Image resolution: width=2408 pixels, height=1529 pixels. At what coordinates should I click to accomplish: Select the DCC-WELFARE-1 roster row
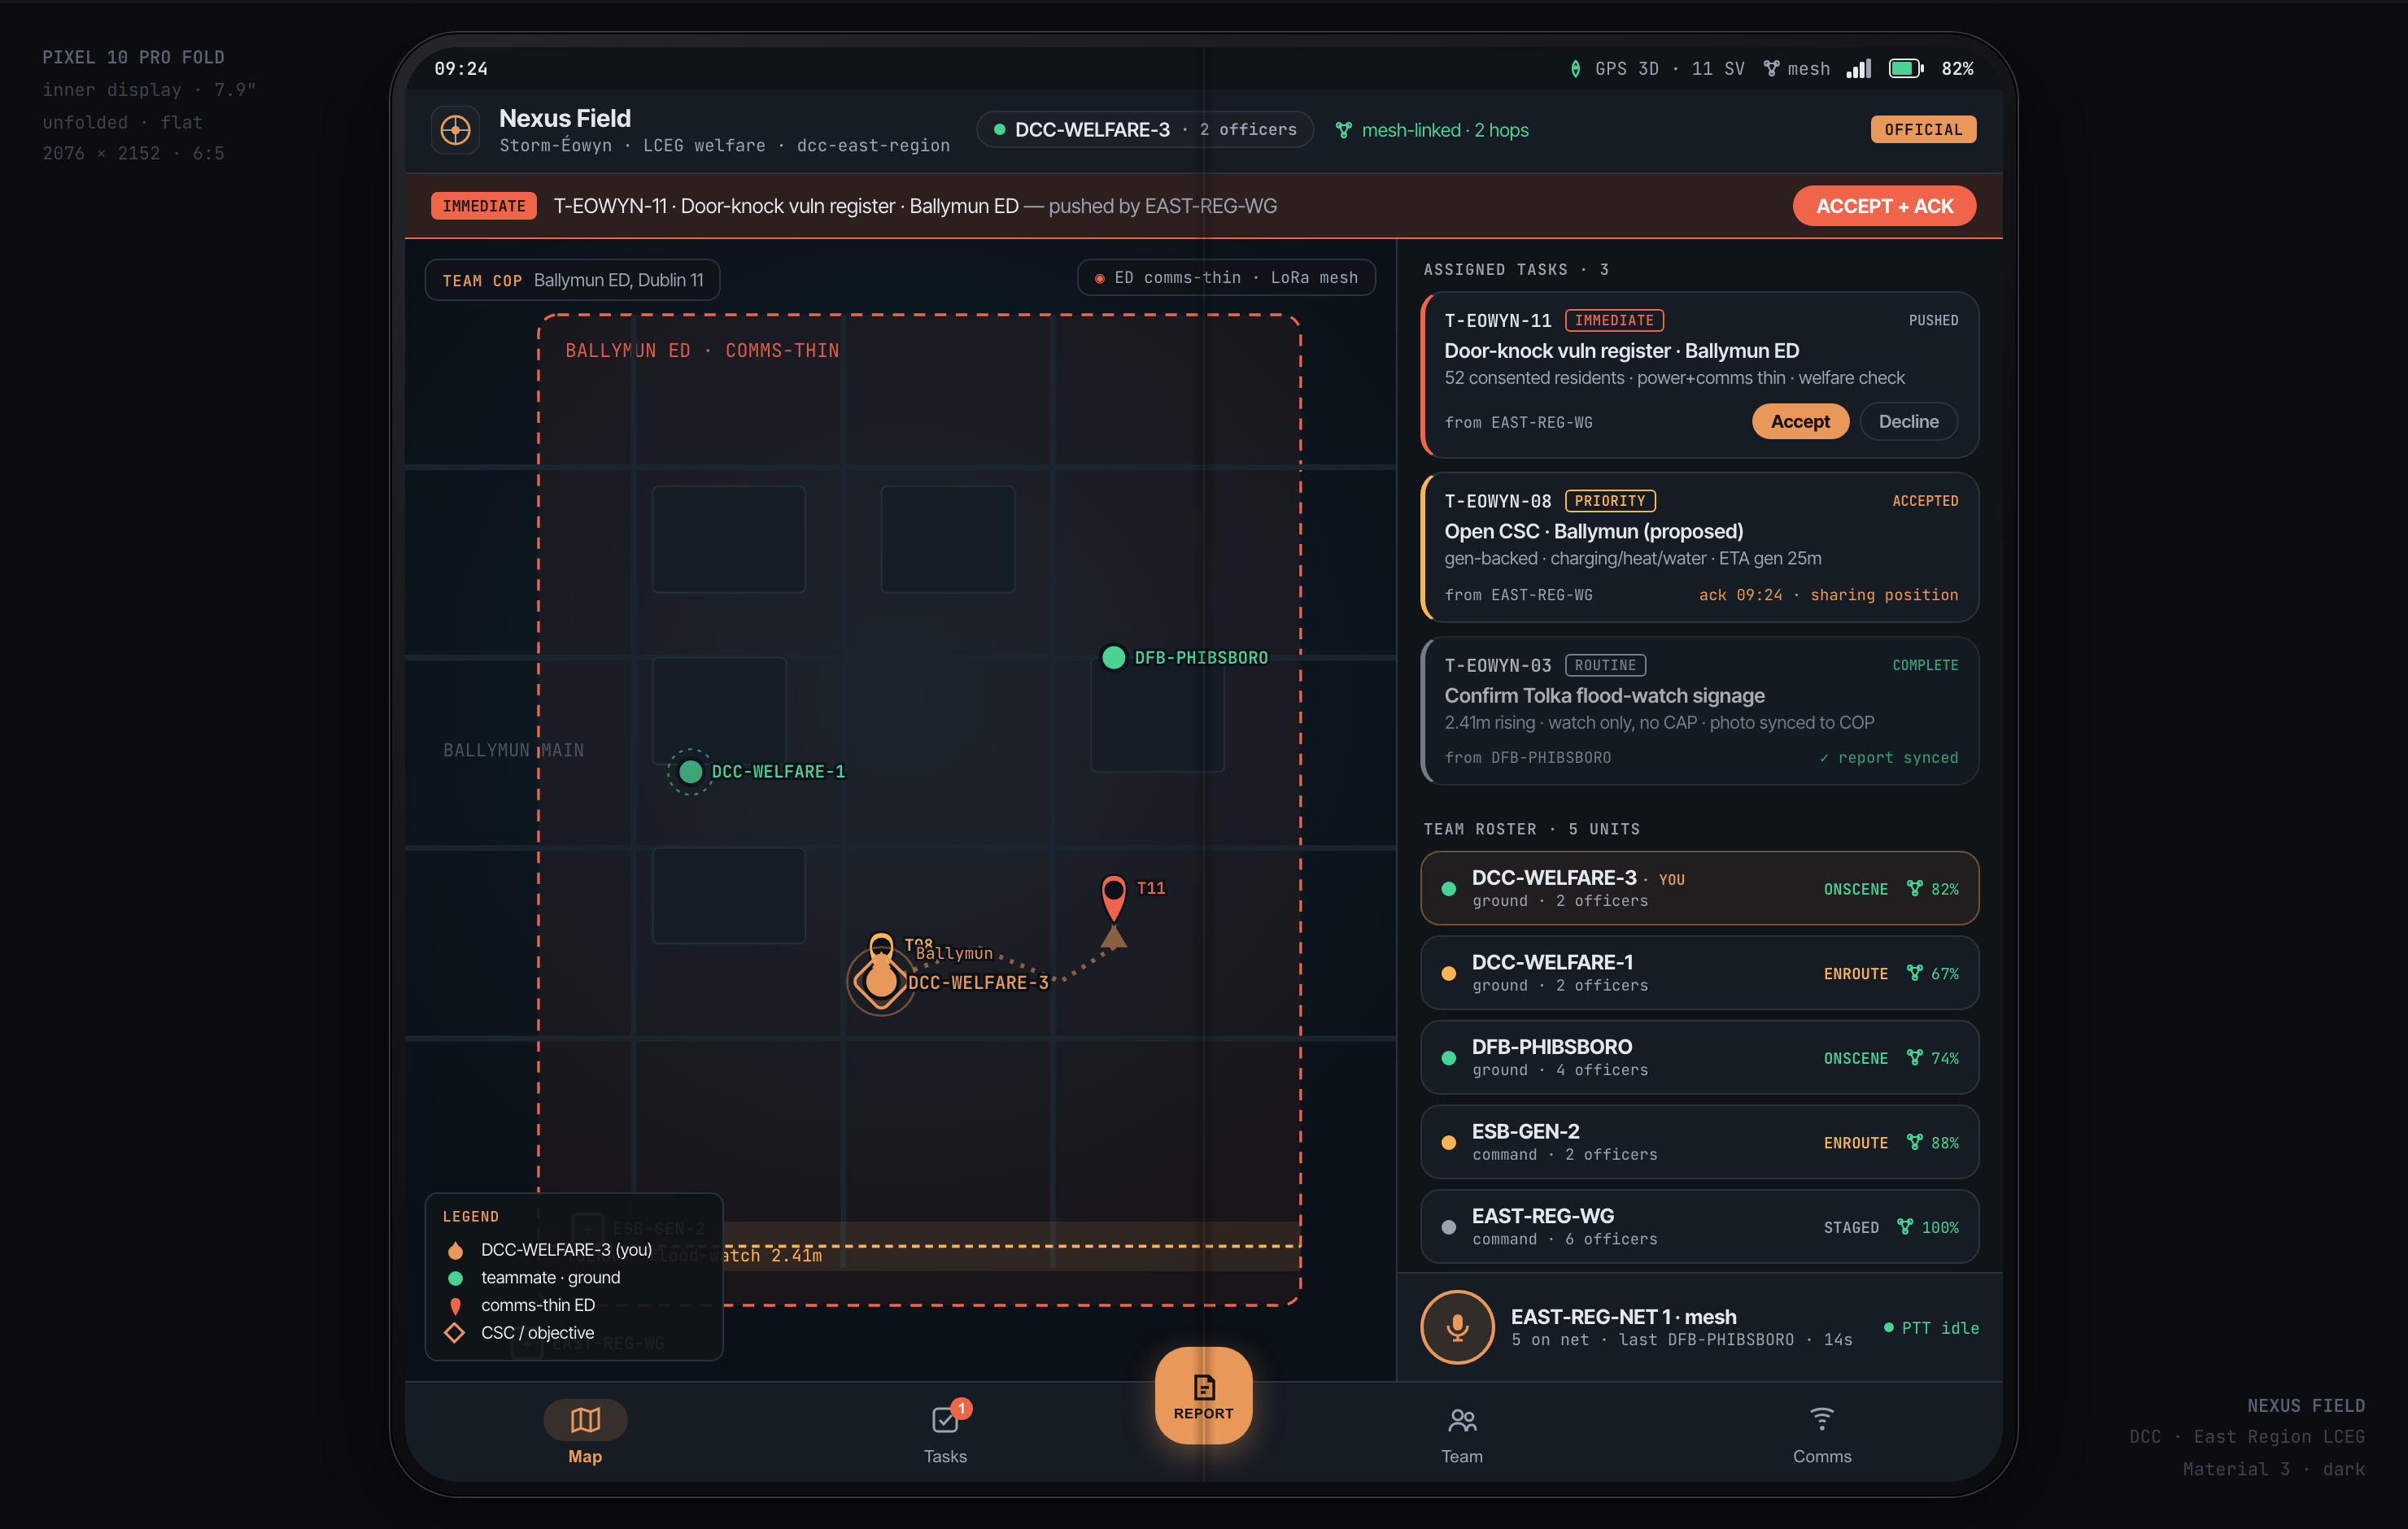pos(1700,973)
